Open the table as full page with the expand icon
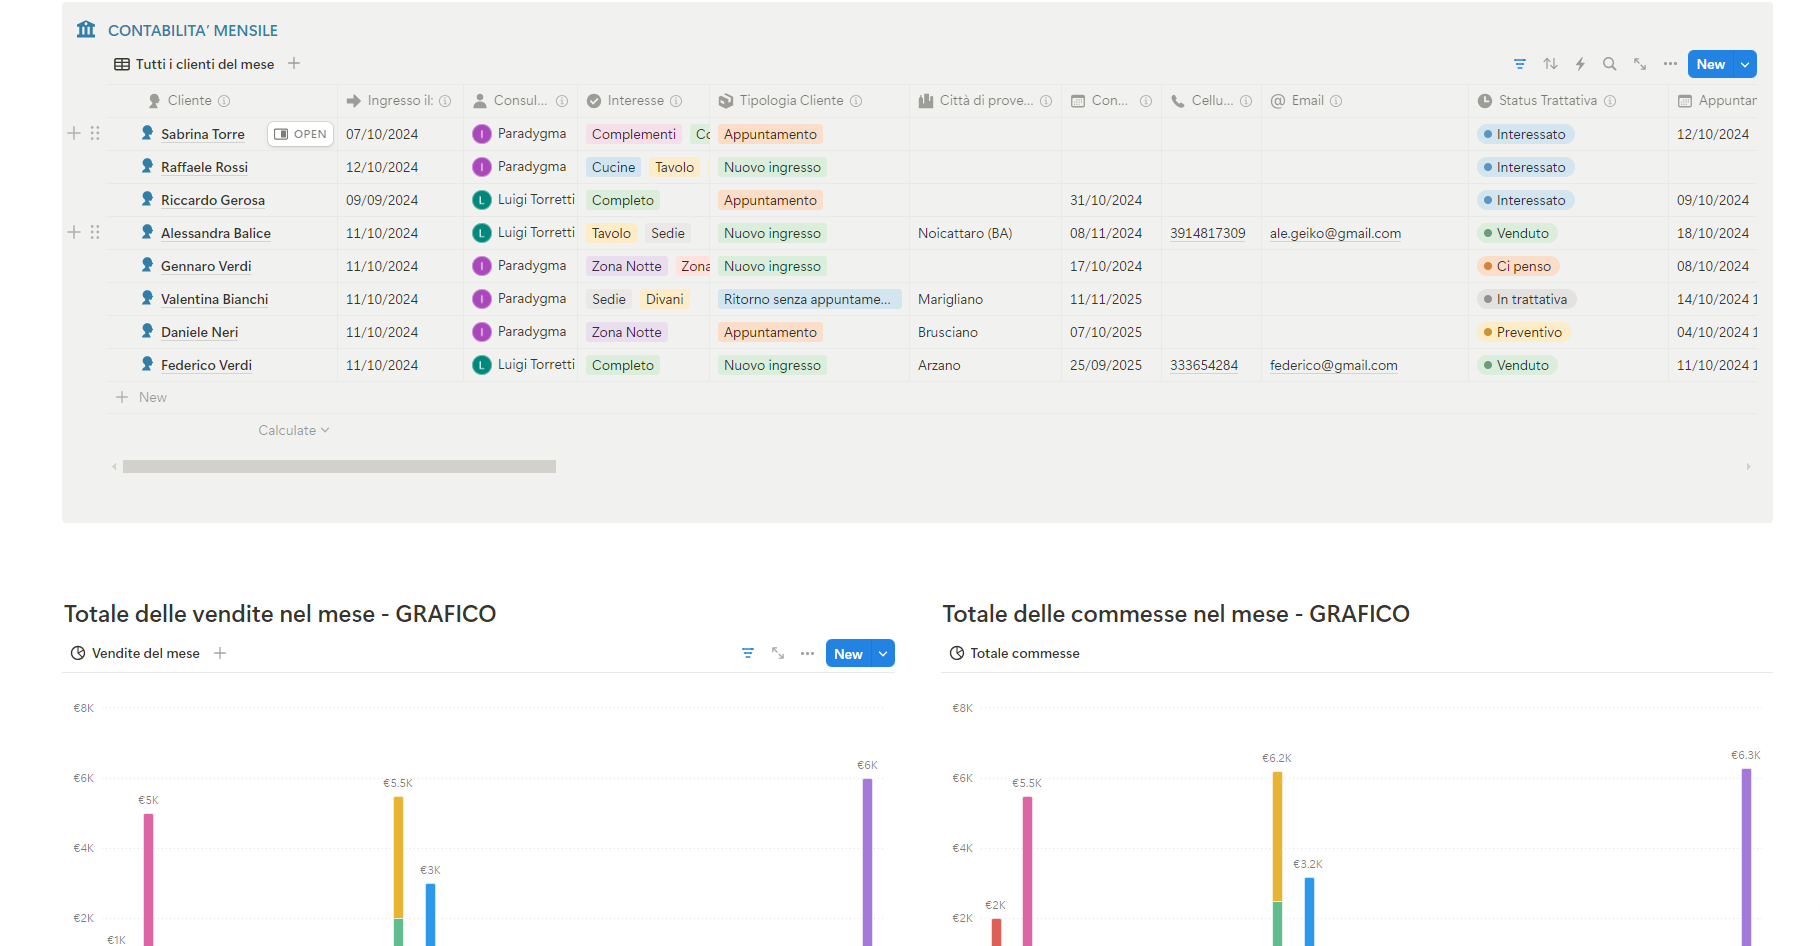The height and width of the screenshot is (946, 1820). point(1640,64)
